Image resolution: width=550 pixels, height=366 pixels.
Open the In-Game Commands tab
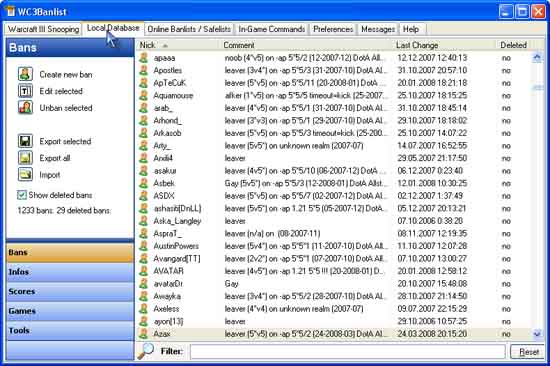(x=271, y=29)
